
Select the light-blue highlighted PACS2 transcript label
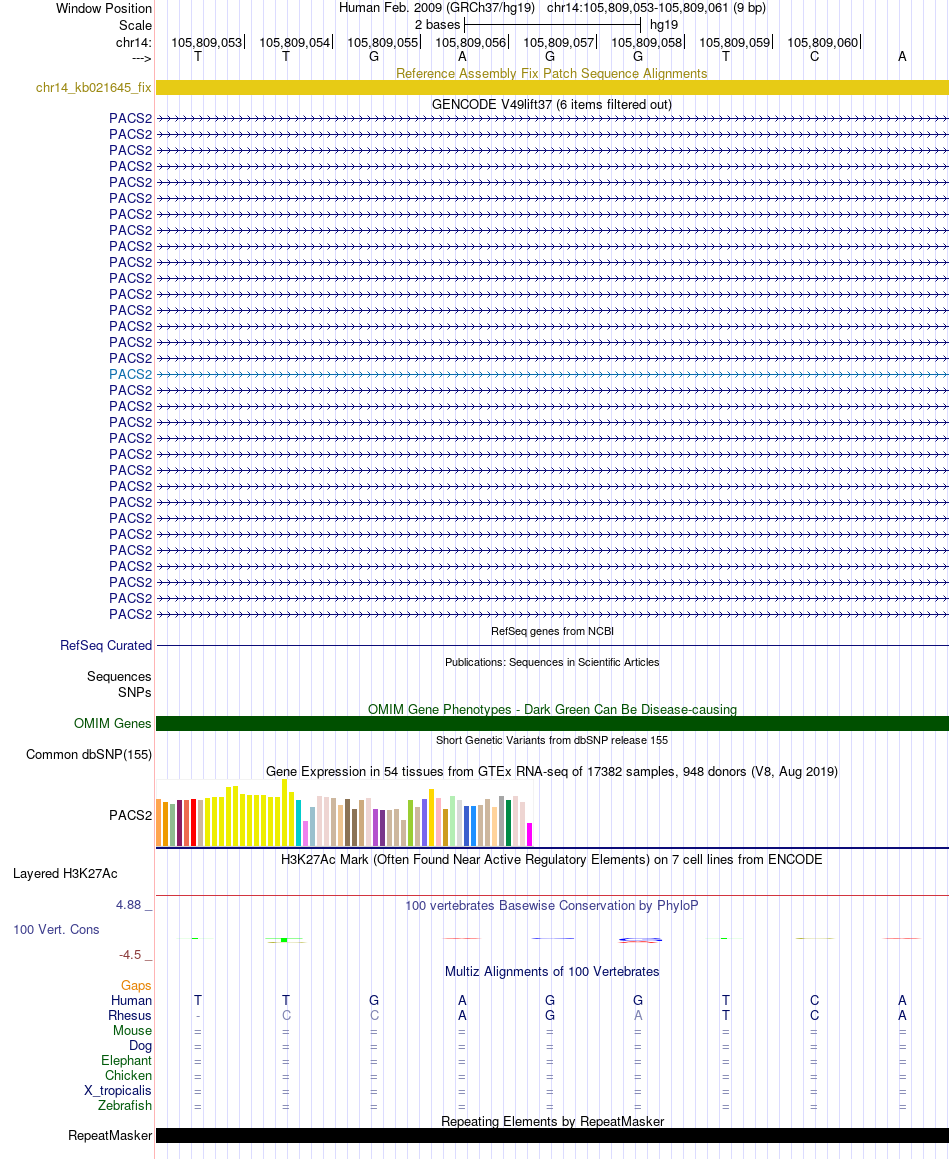click(130, 374)
